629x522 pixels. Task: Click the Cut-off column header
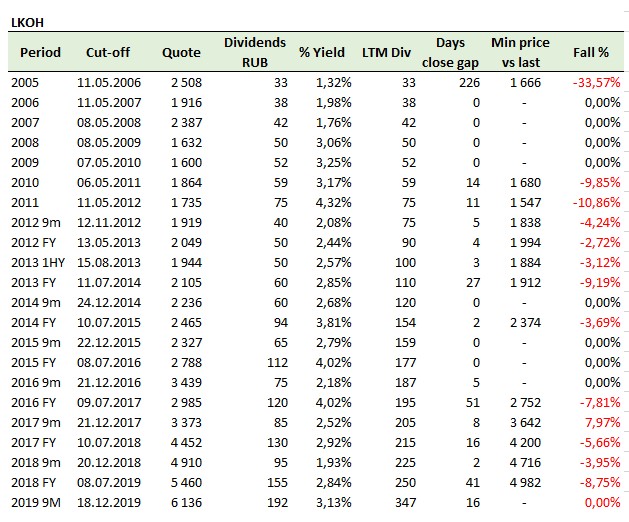point(108,53)
